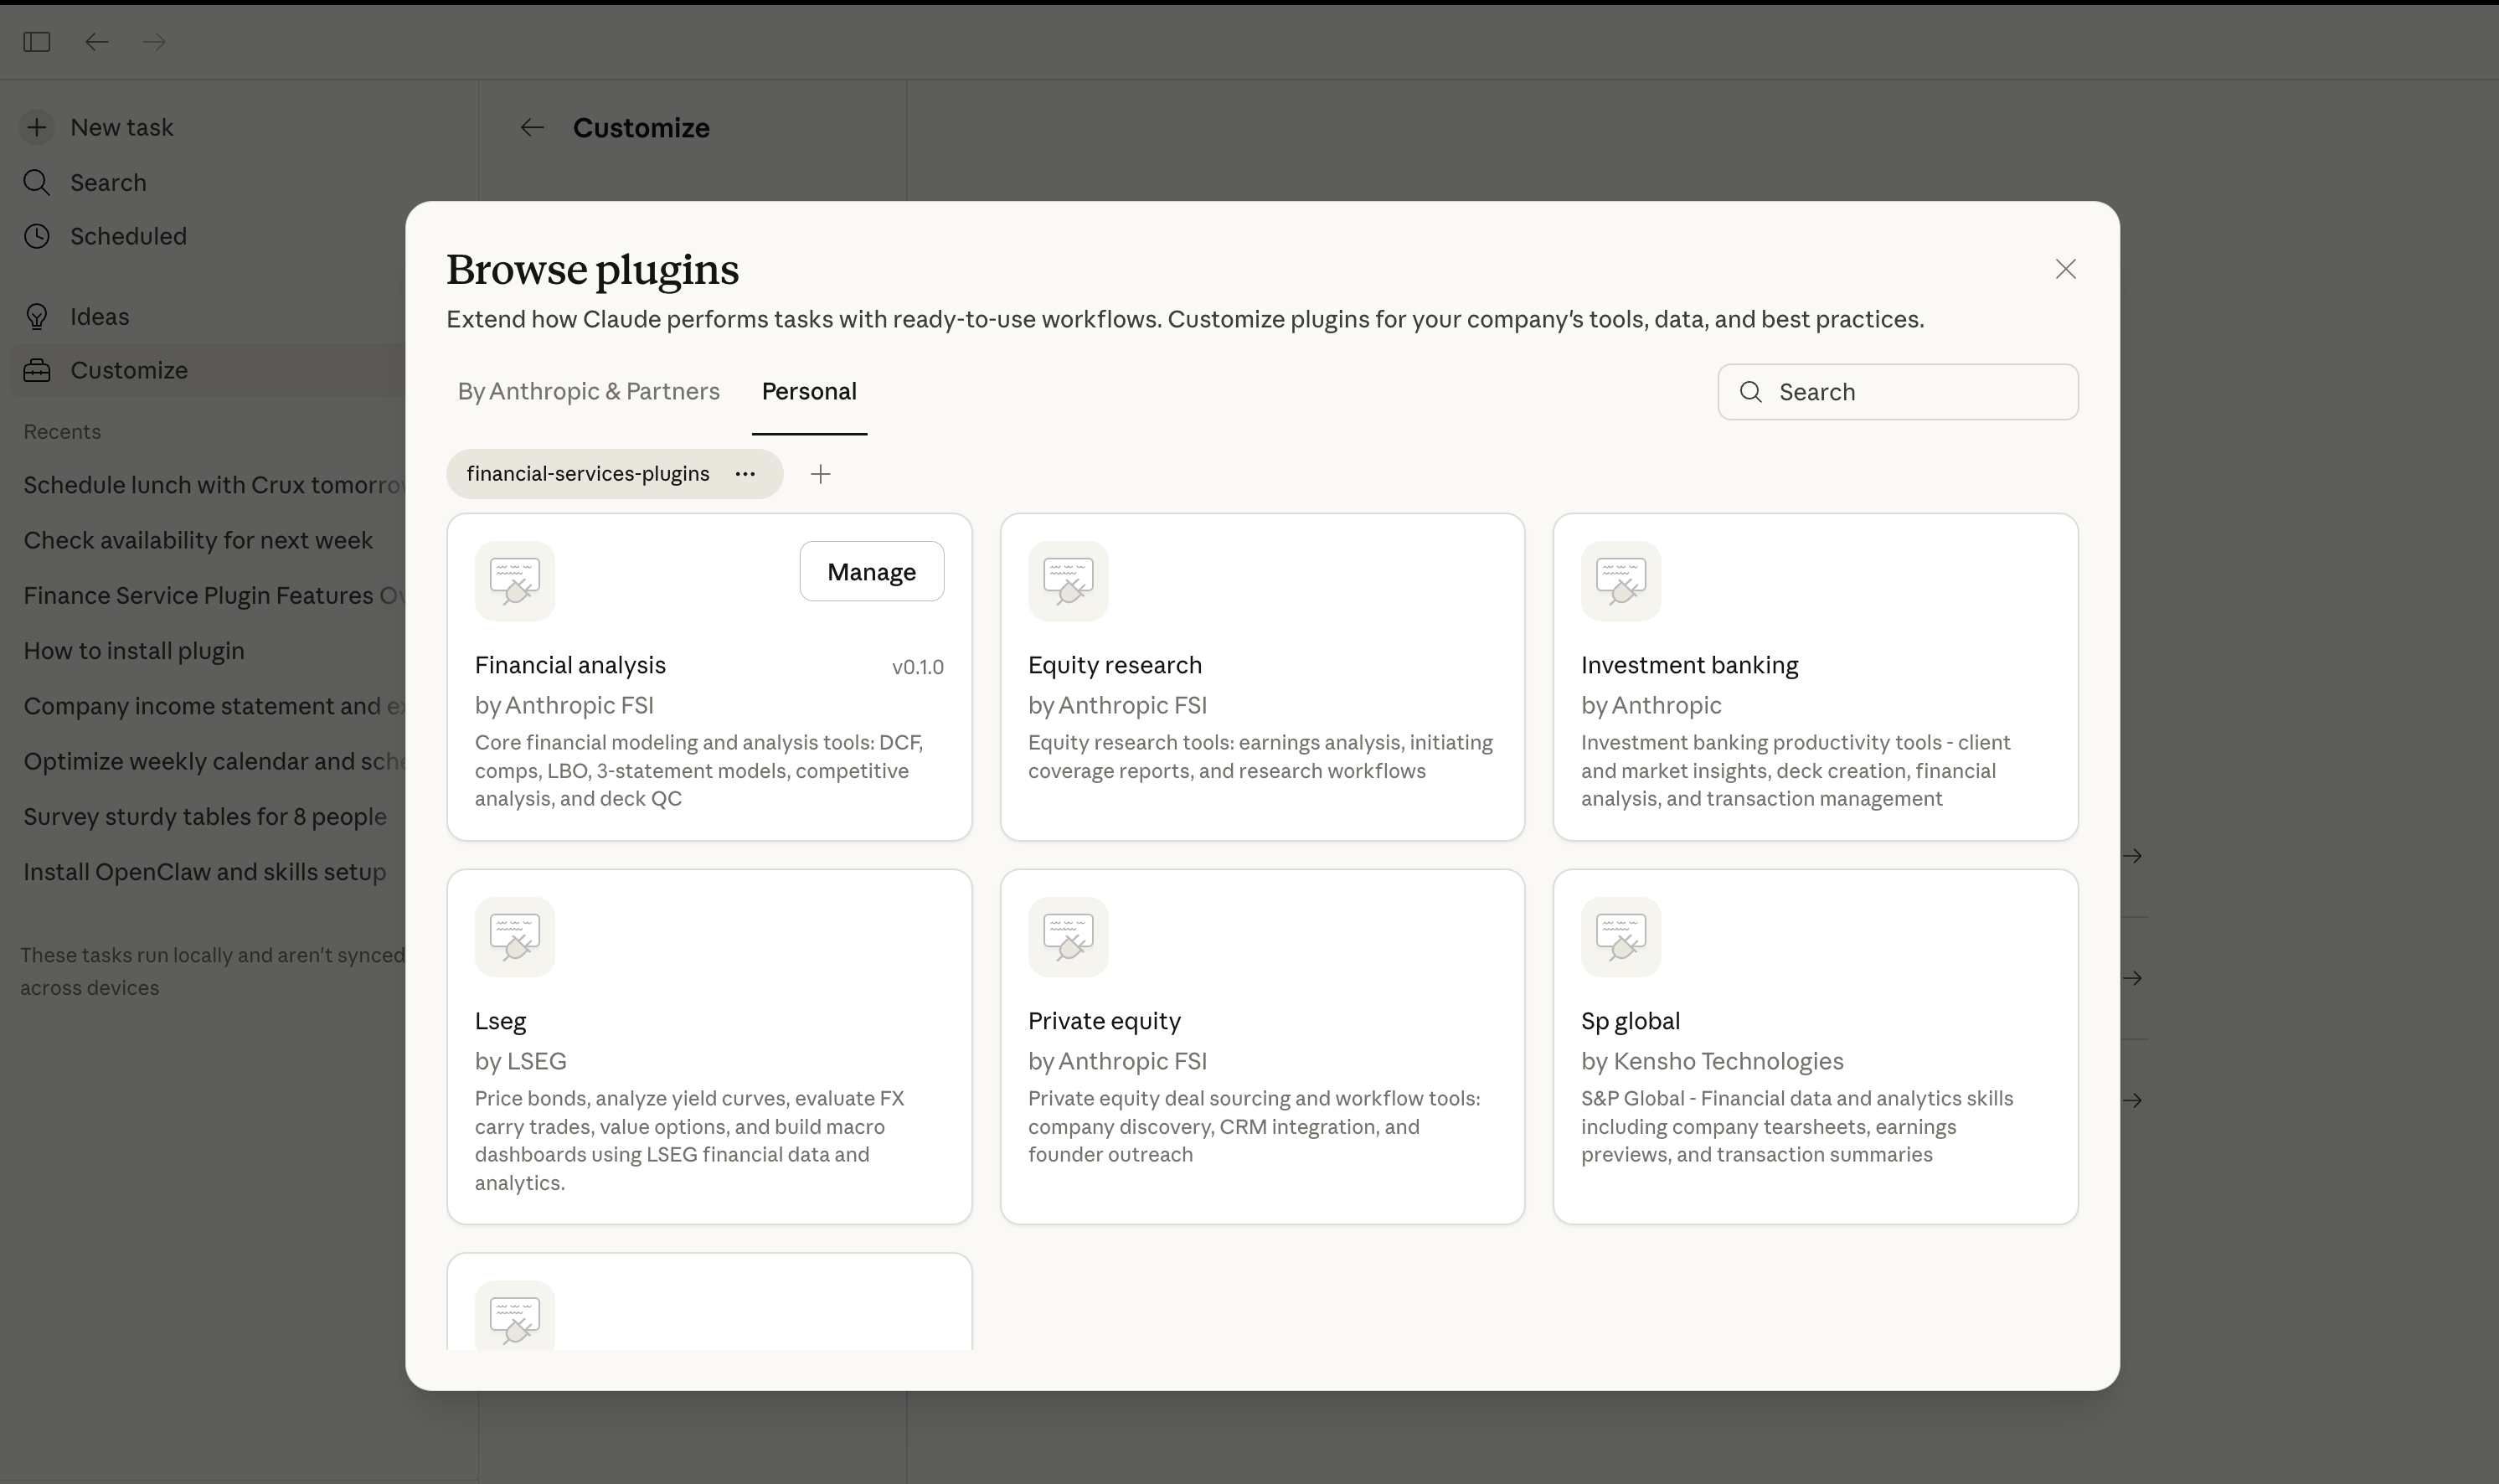The width and height of the screenshot is (2499, 1484).
Task: Navigate back using the Customize back arrow
Action: click(x=532, y=127)
